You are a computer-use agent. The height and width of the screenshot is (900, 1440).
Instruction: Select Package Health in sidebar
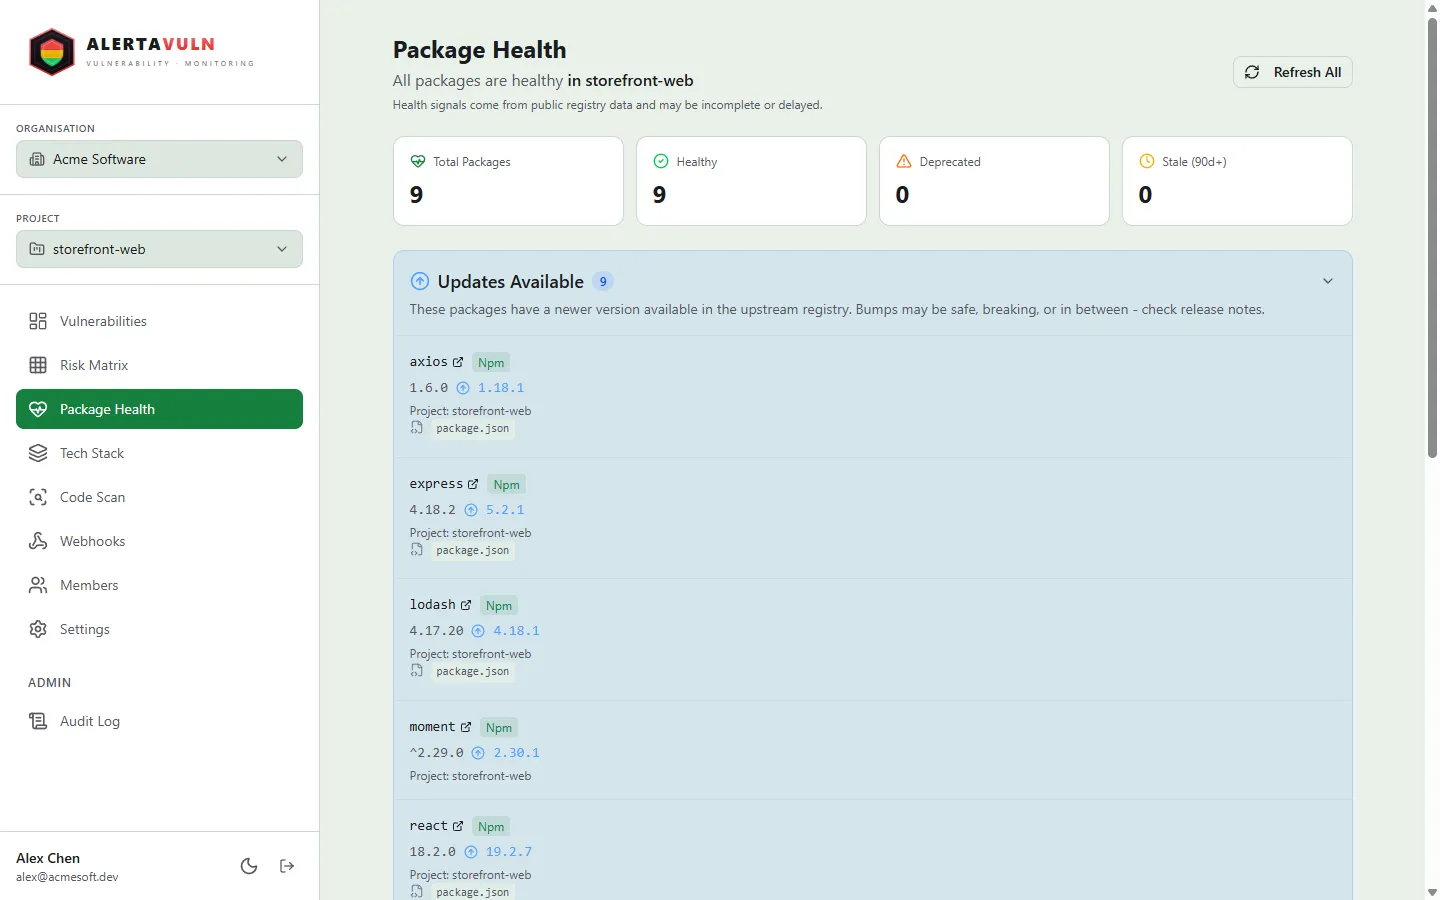[x=159, y=409]
